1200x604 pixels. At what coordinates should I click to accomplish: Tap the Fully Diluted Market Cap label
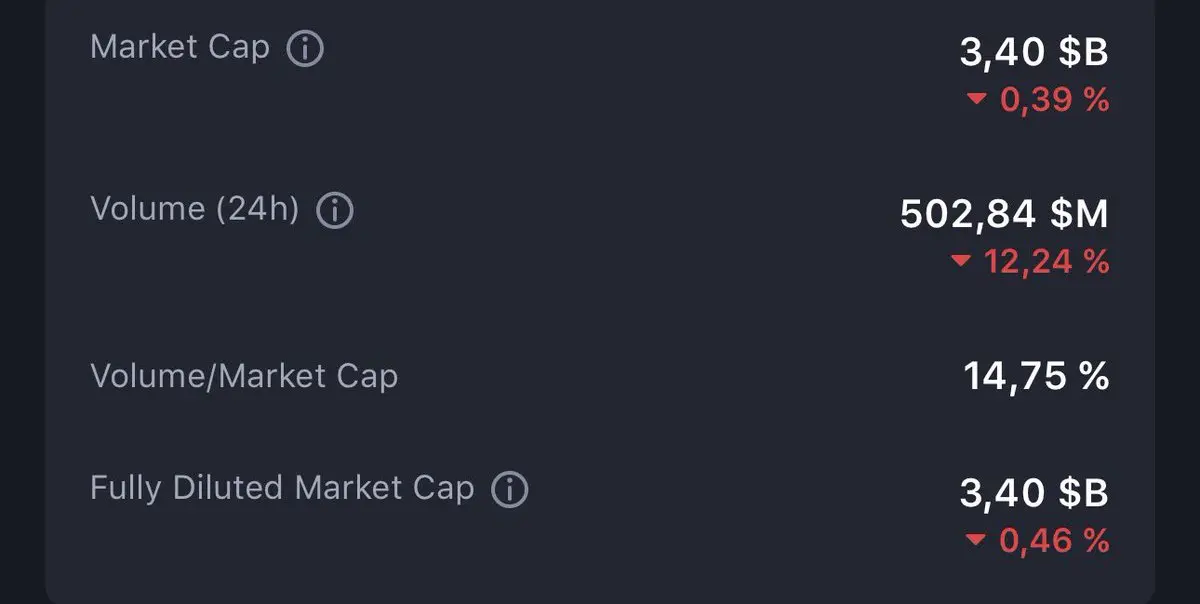[282, 488]
